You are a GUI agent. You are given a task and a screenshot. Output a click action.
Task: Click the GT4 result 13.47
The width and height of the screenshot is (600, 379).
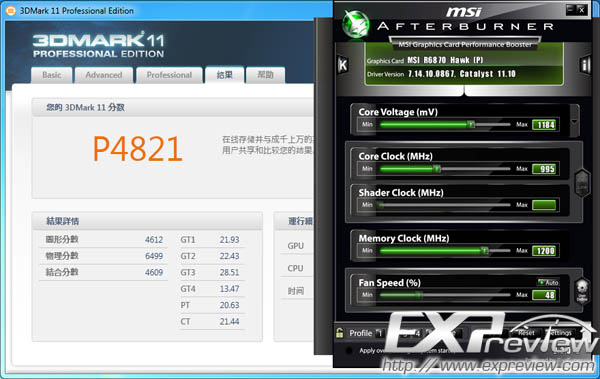(x=229, y=289)
